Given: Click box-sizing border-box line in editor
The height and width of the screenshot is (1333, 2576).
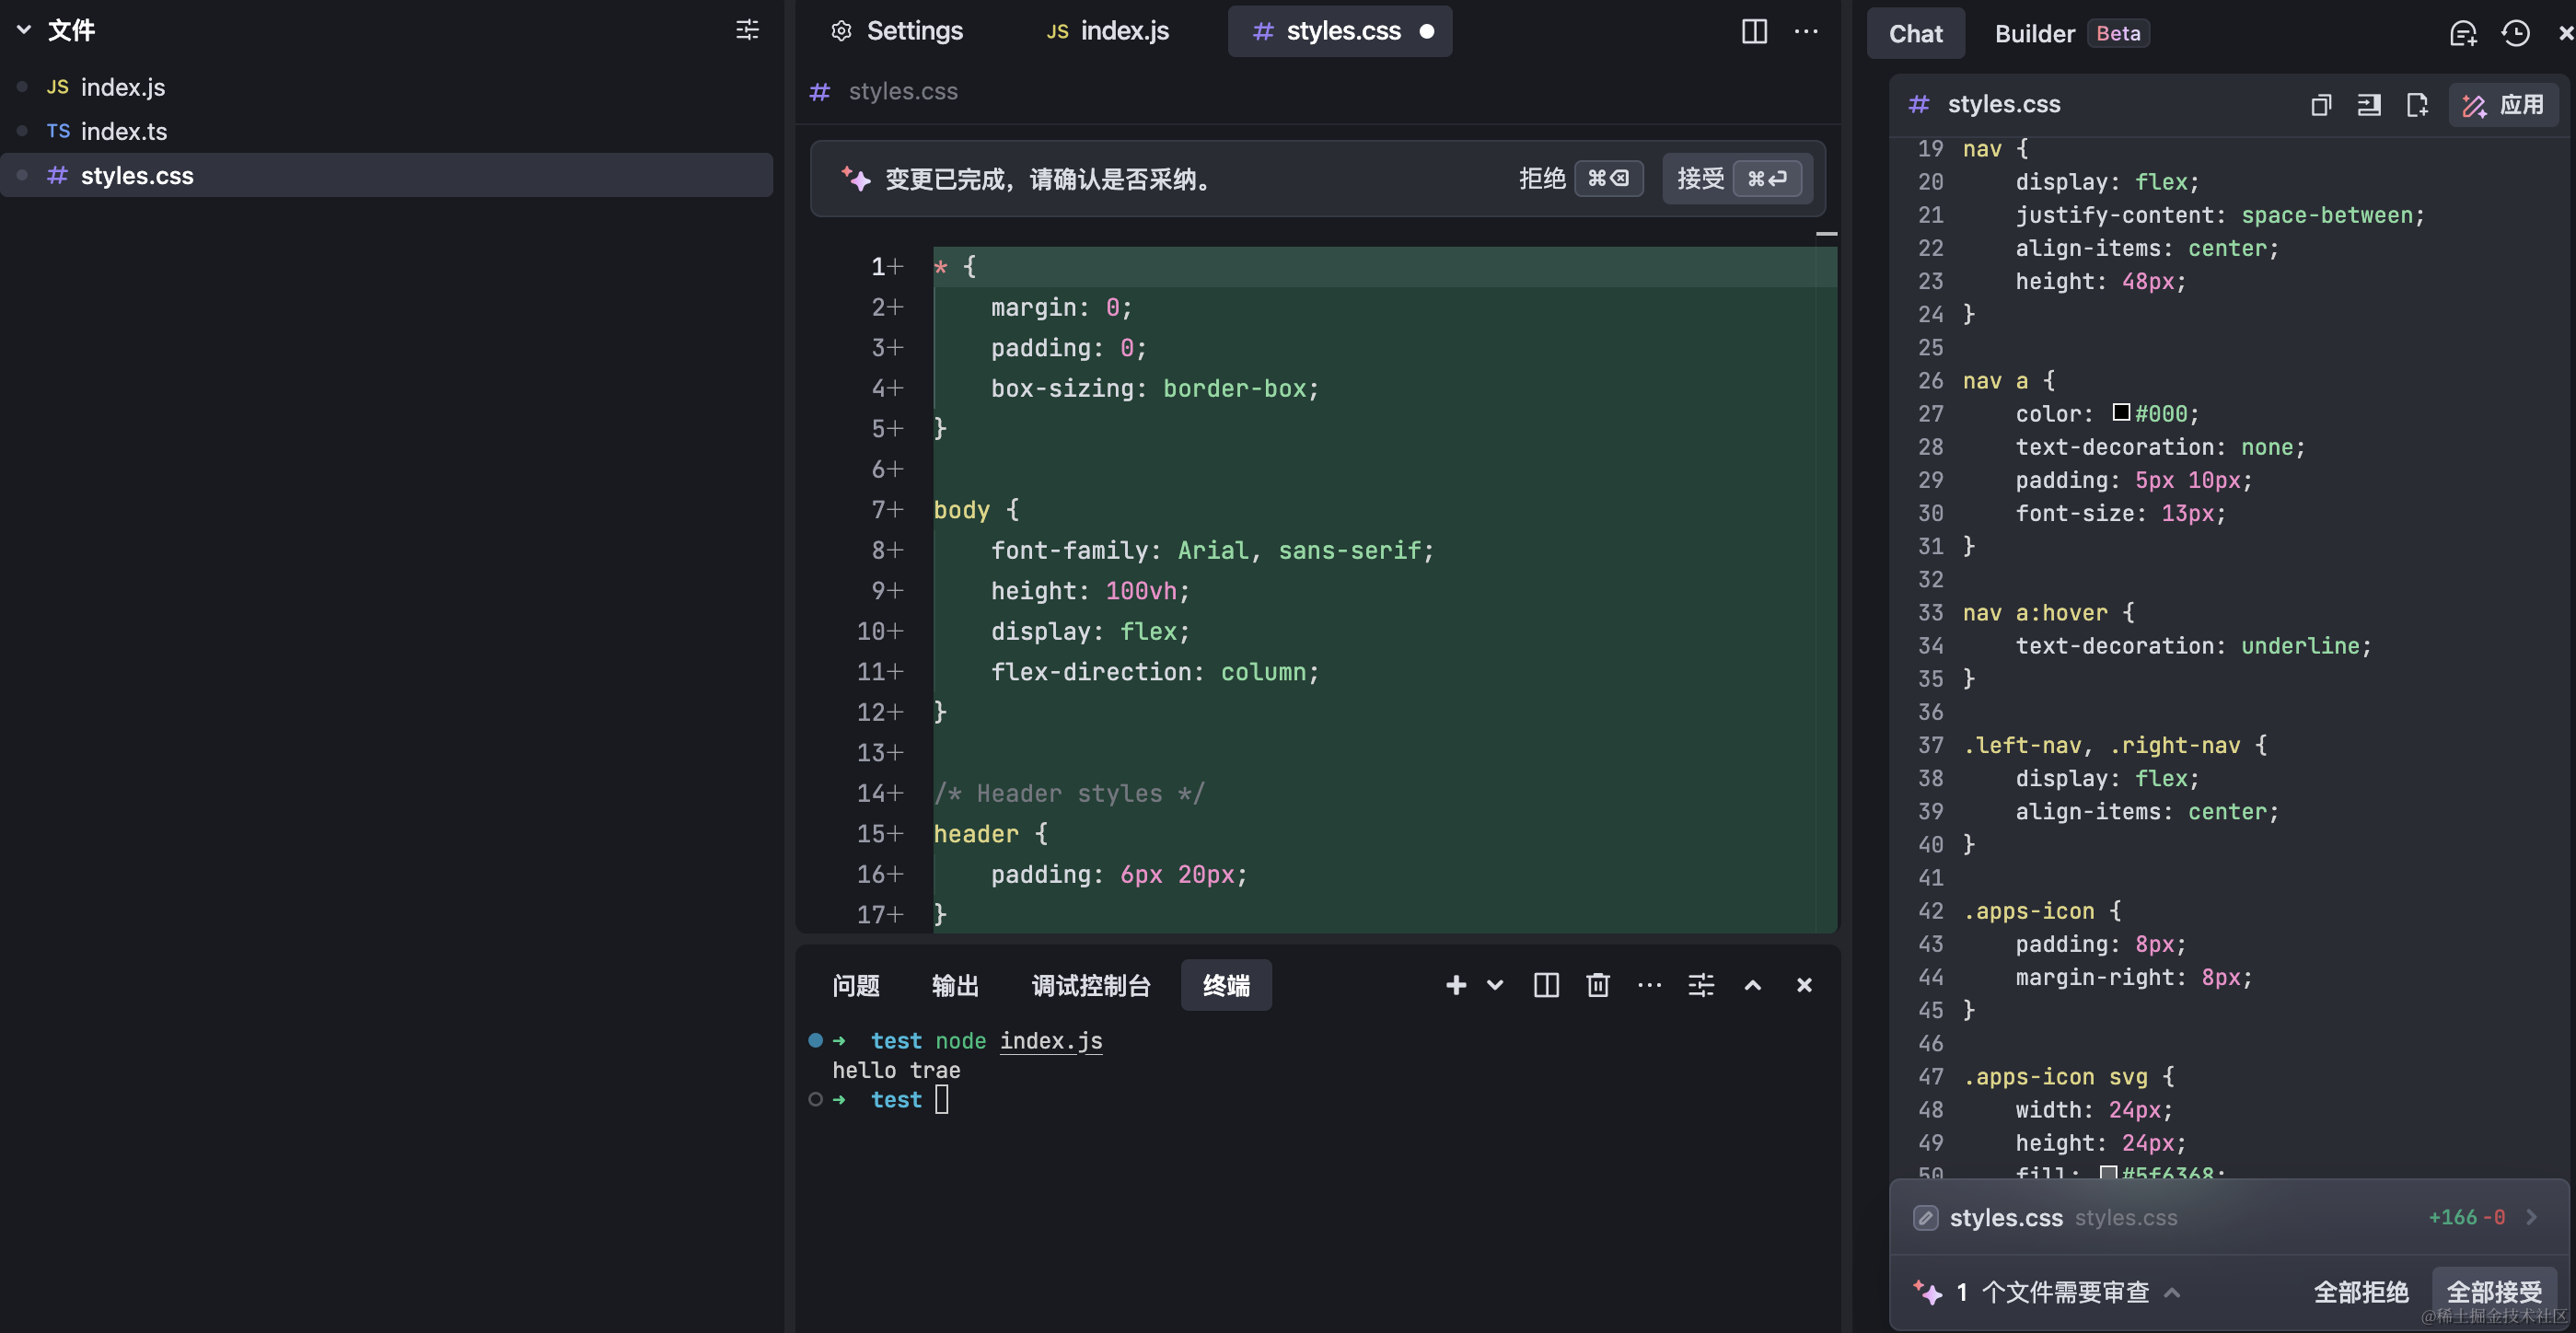Looking at the screenshot, I should 1155,389.
